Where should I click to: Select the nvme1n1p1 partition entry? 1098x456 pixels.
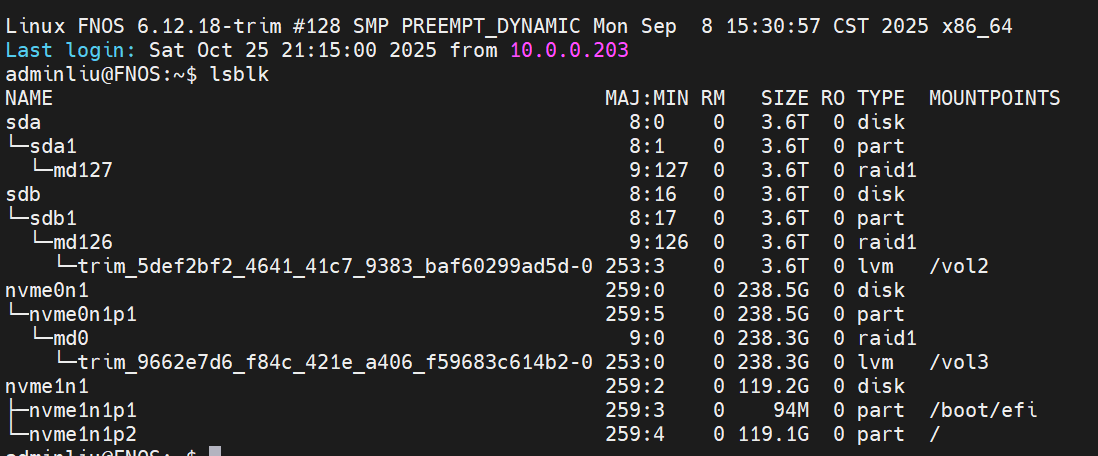tap(82, 410)
